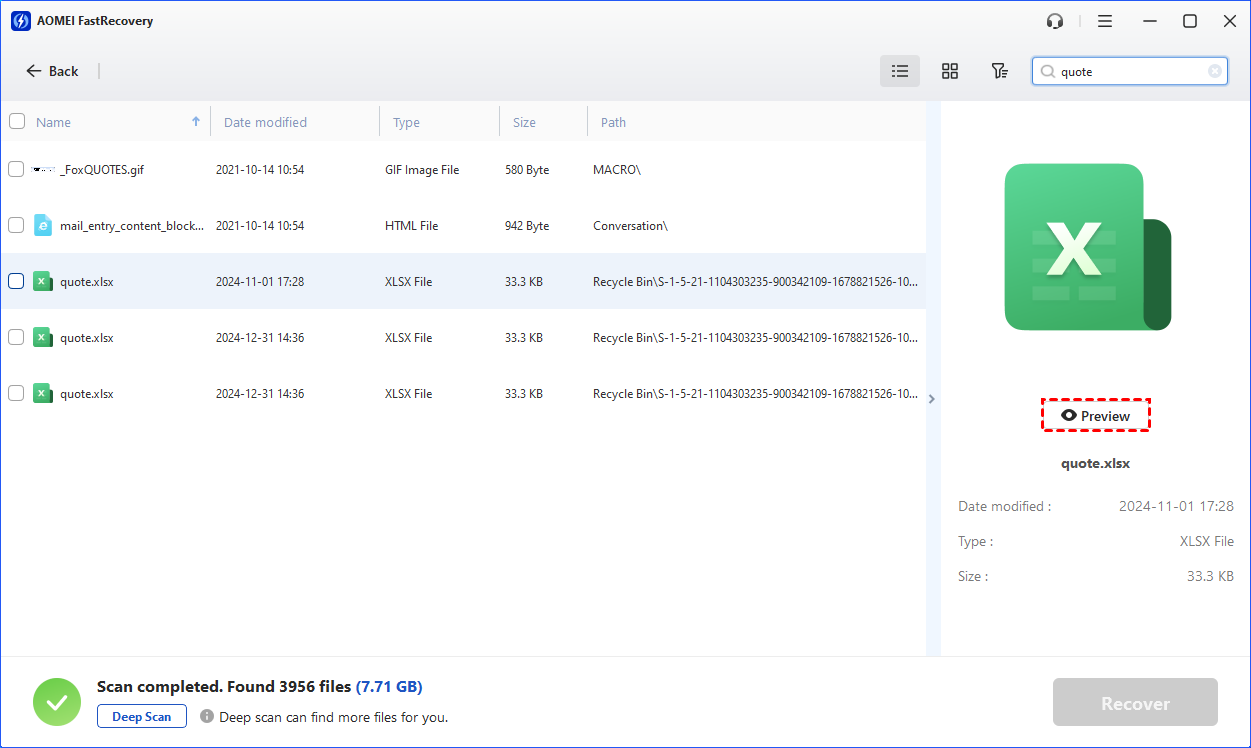Viewport: 1251px width, 748px height.
Task: Click the Excel icon of quote.xlsx dated 2024-11-01
Action: 42,281
